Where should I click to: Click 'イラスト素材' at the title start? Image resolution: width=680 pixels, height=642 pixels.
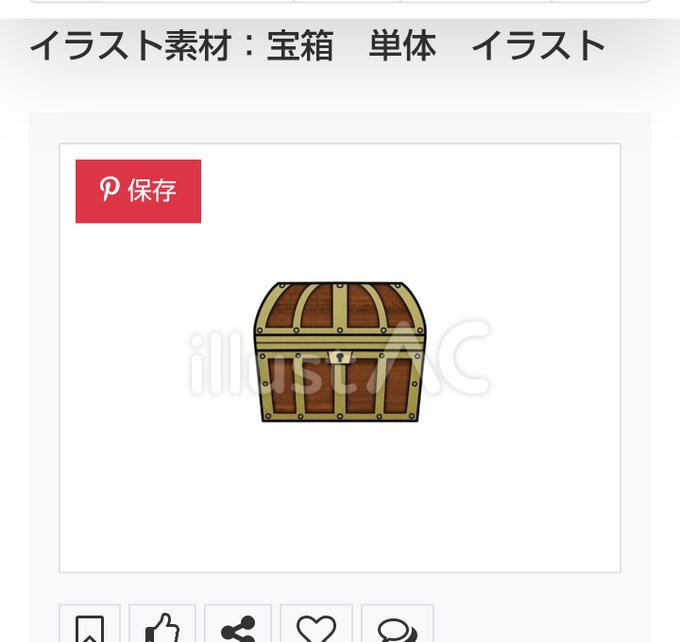coord(130,46)
